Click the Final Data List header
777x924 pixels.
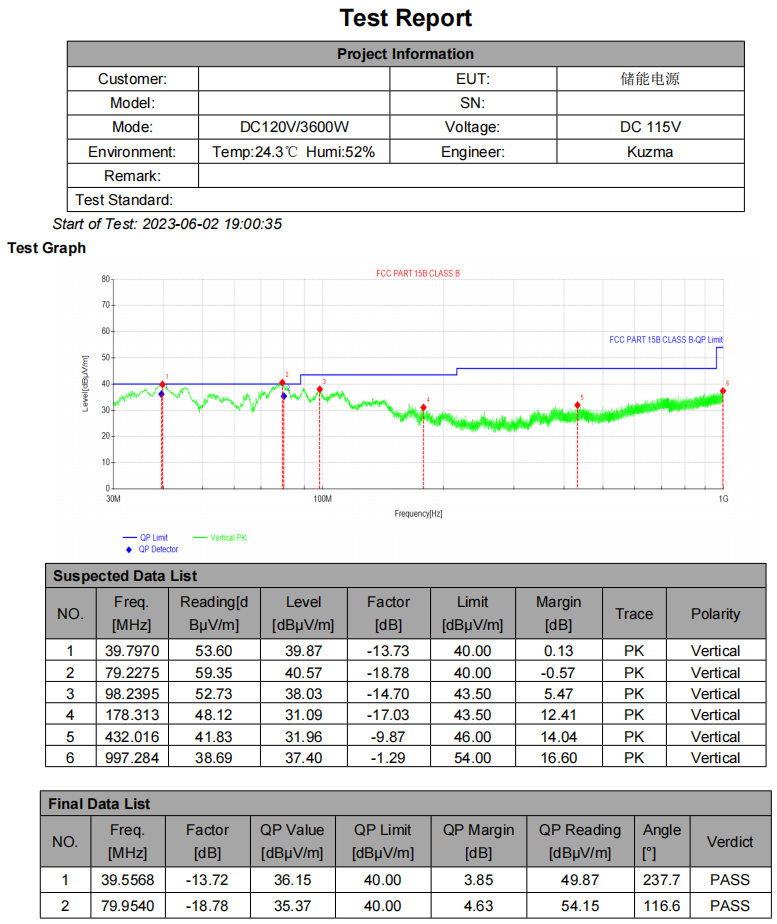point(101,803)
